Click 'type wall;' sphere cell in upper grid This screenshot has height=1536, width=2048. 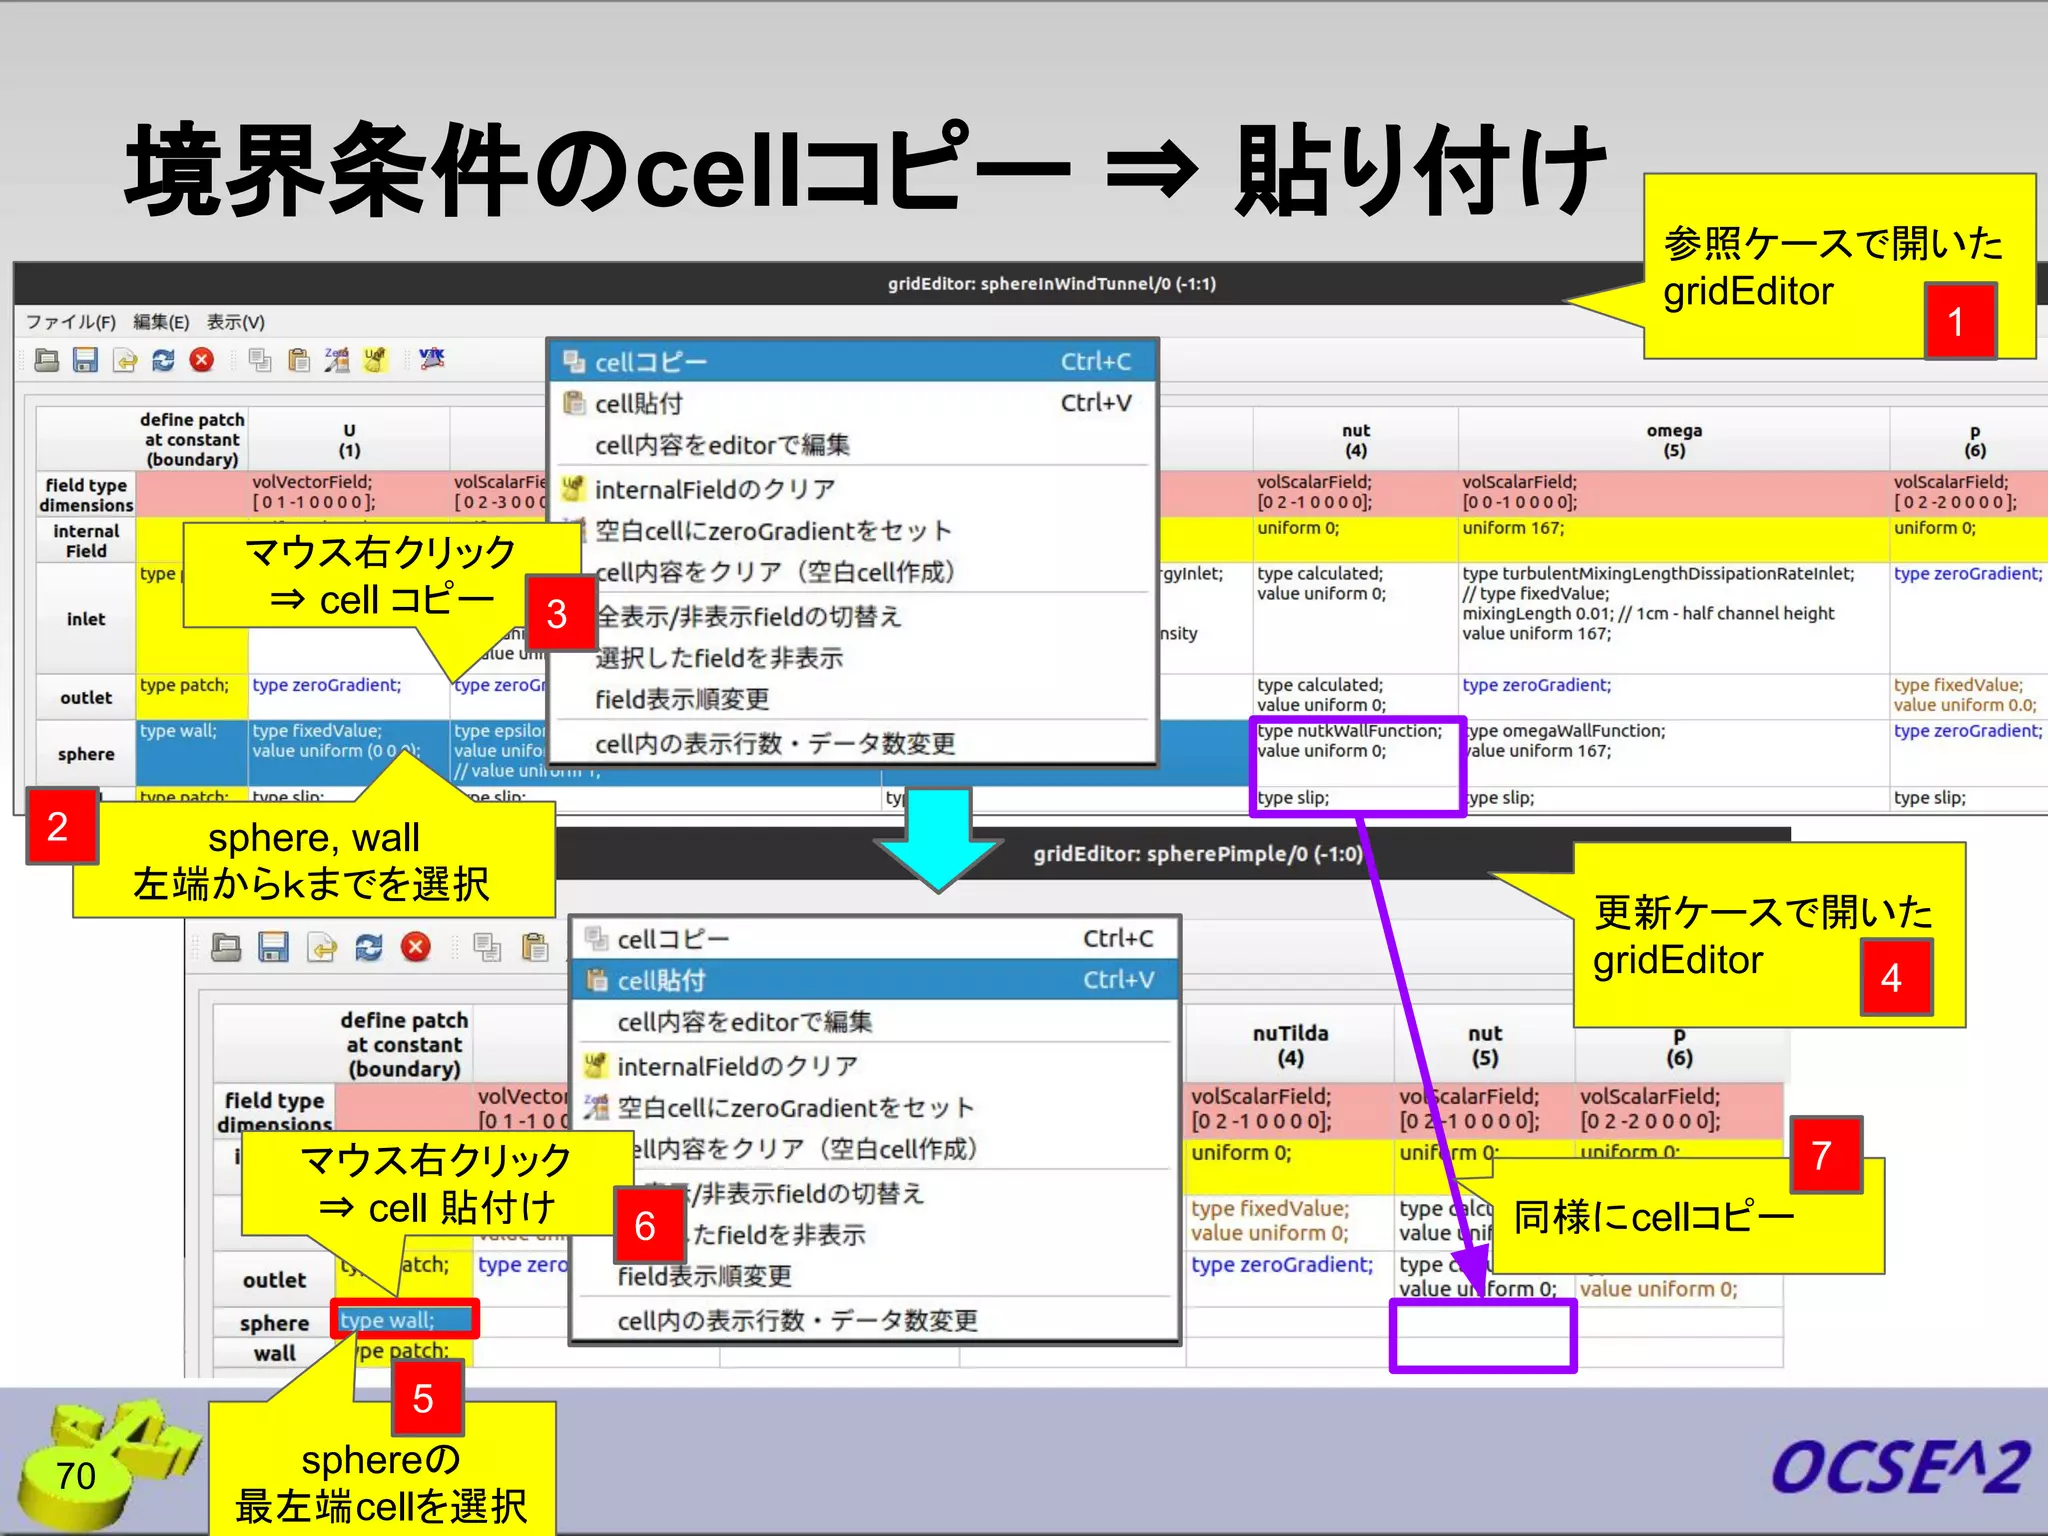click(191, 753)
